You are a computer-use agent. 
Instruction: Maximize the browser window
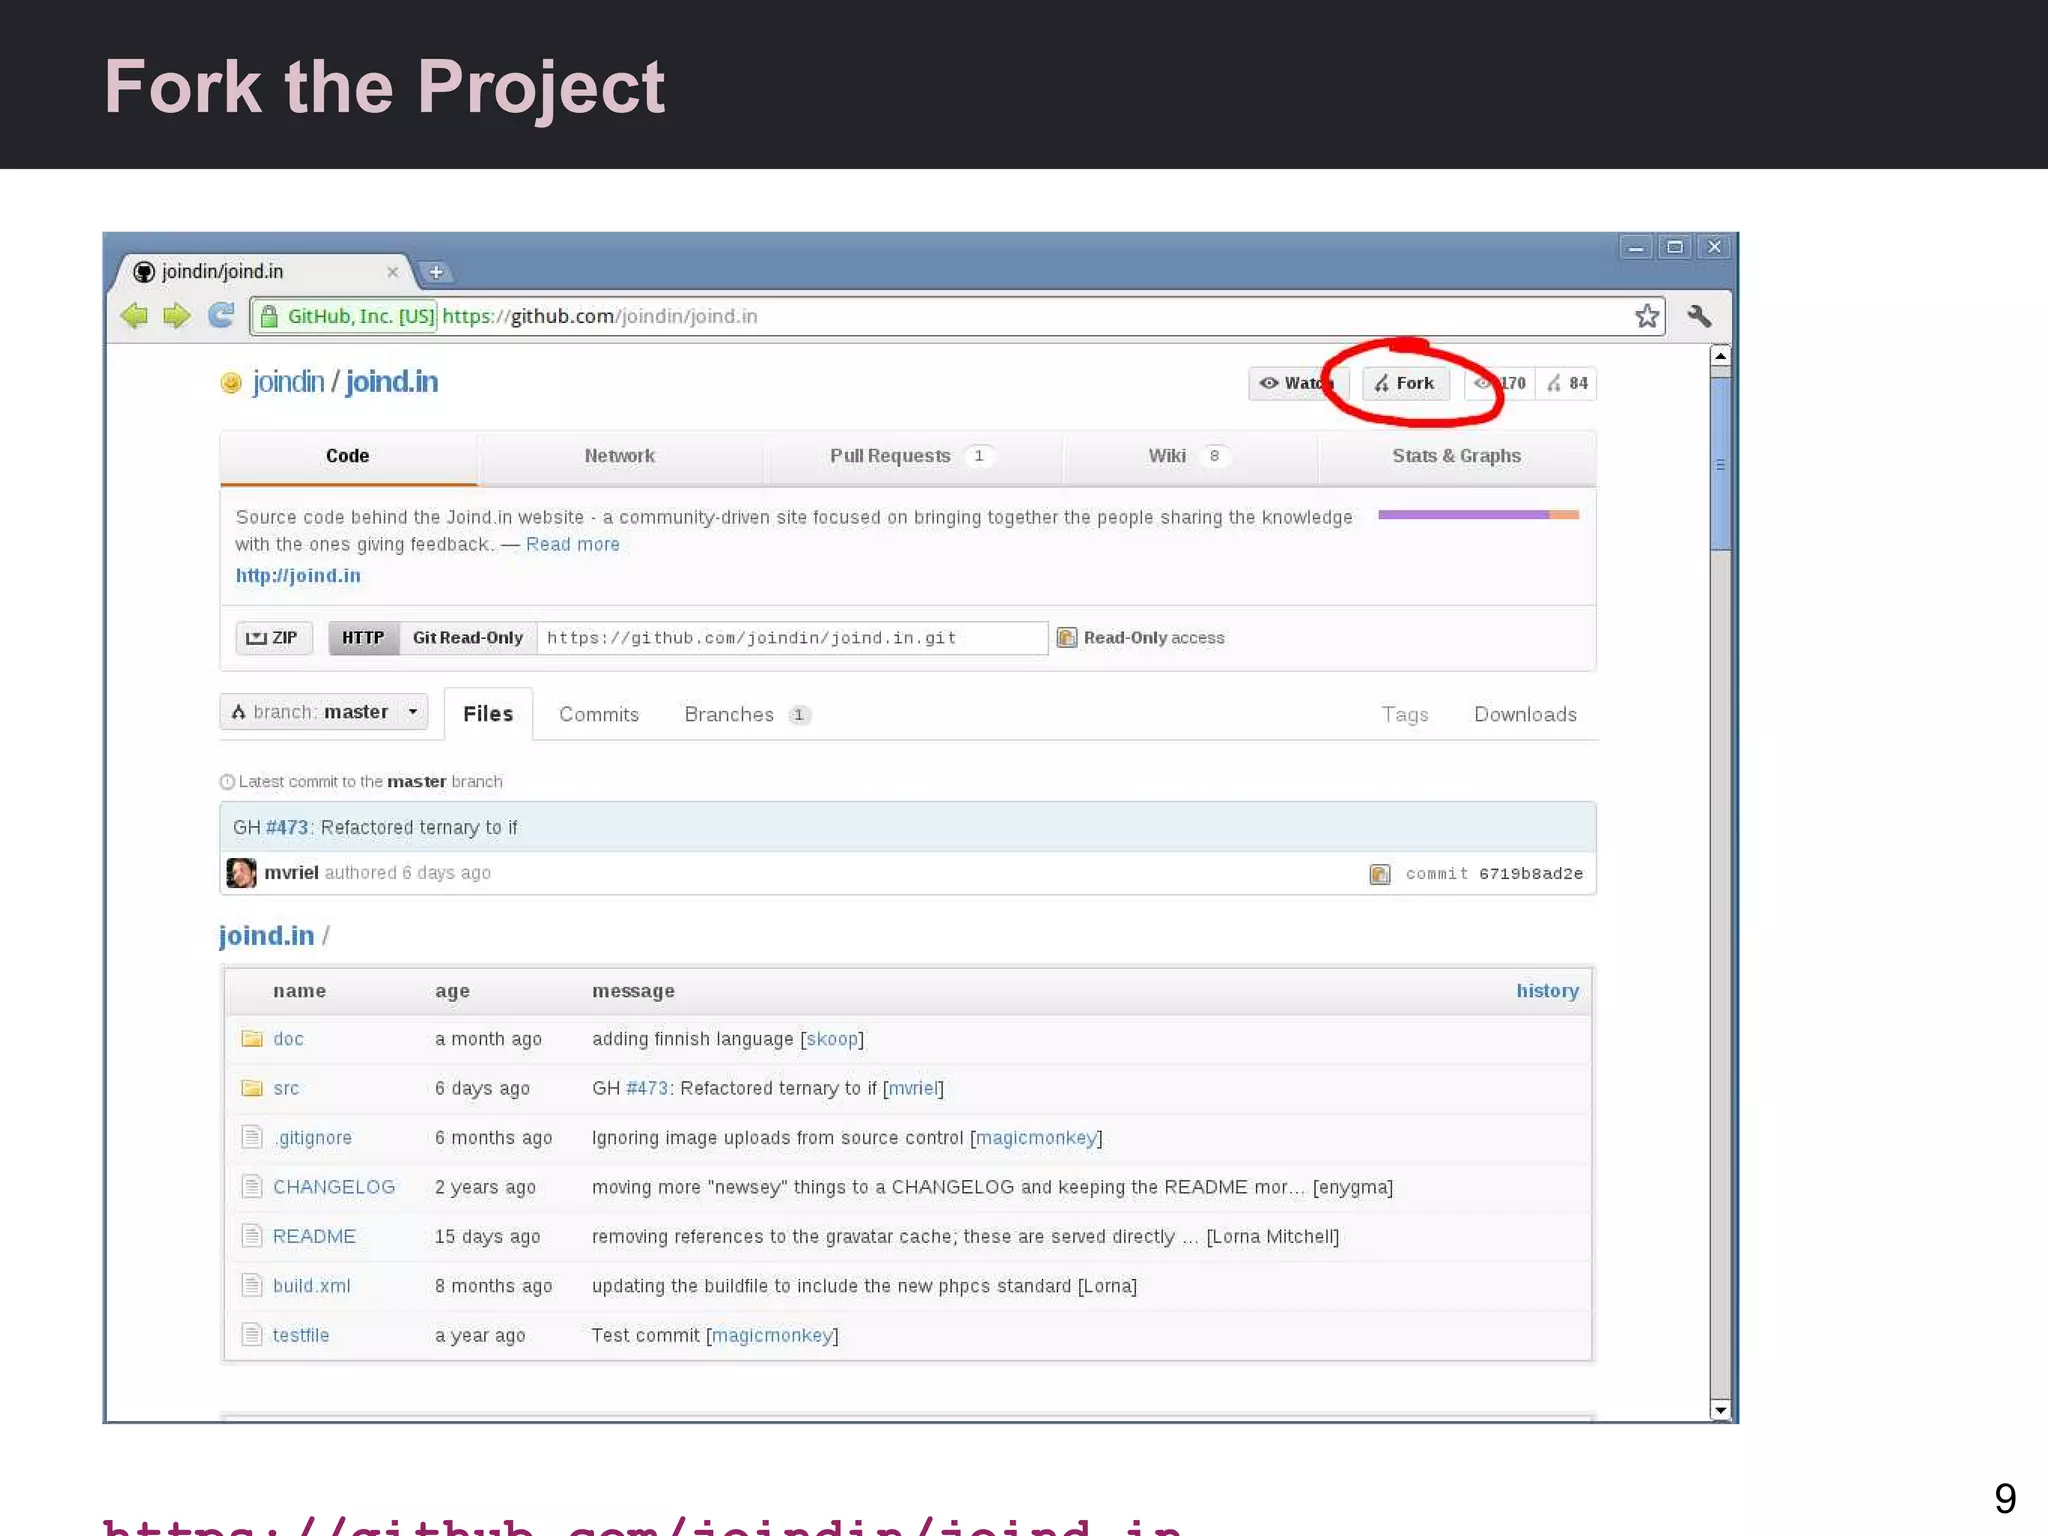pyautogui.click(x=1675, y=247)
